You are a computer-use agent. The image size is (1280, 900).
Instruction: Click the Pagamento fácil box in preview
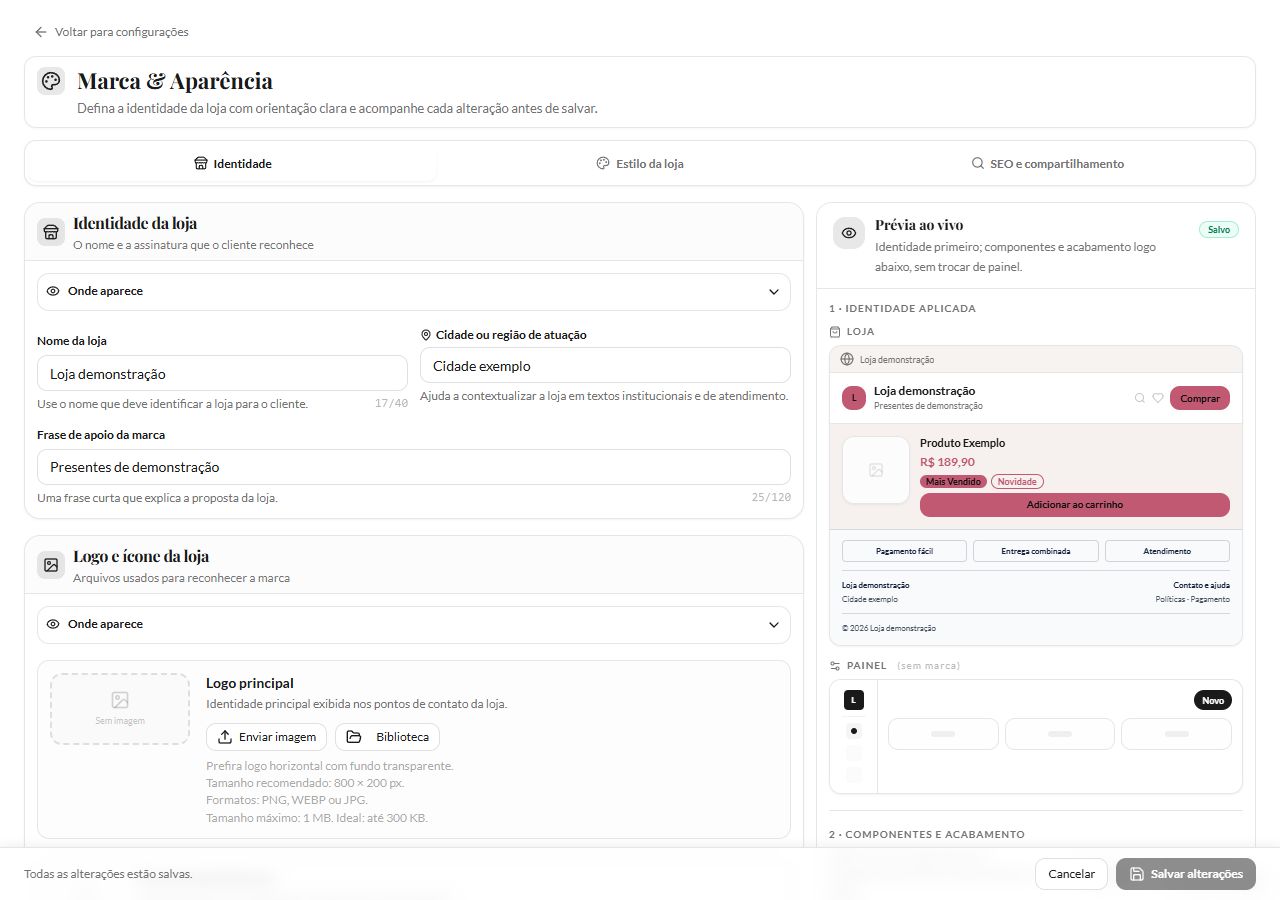904,551
